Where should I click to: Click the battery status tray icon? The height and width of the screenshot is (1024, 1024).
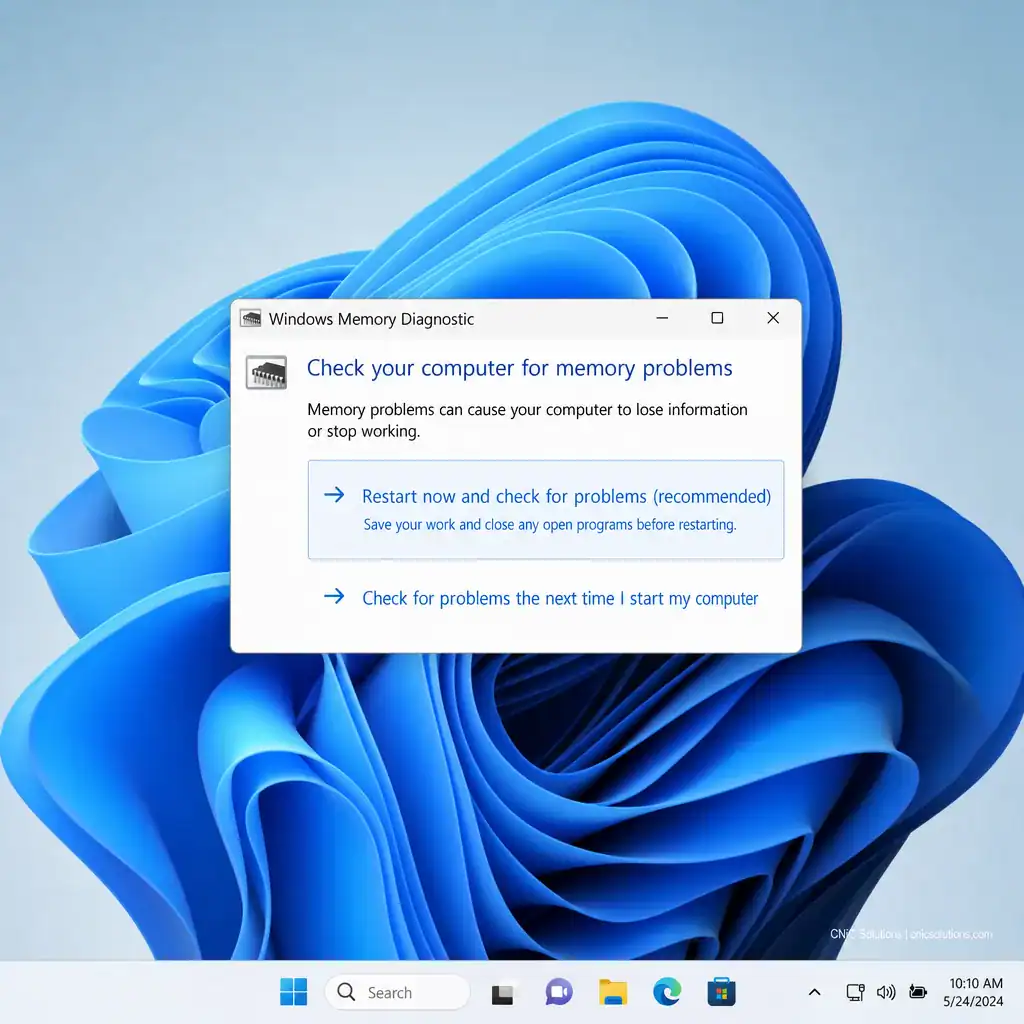point(918,992)
